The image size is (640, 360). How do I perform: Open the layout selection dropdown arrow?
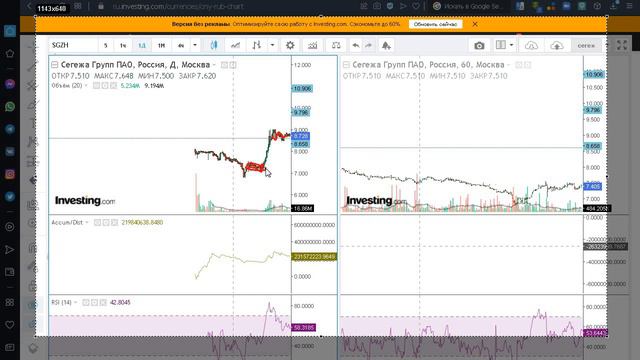(x=511, y=45)
